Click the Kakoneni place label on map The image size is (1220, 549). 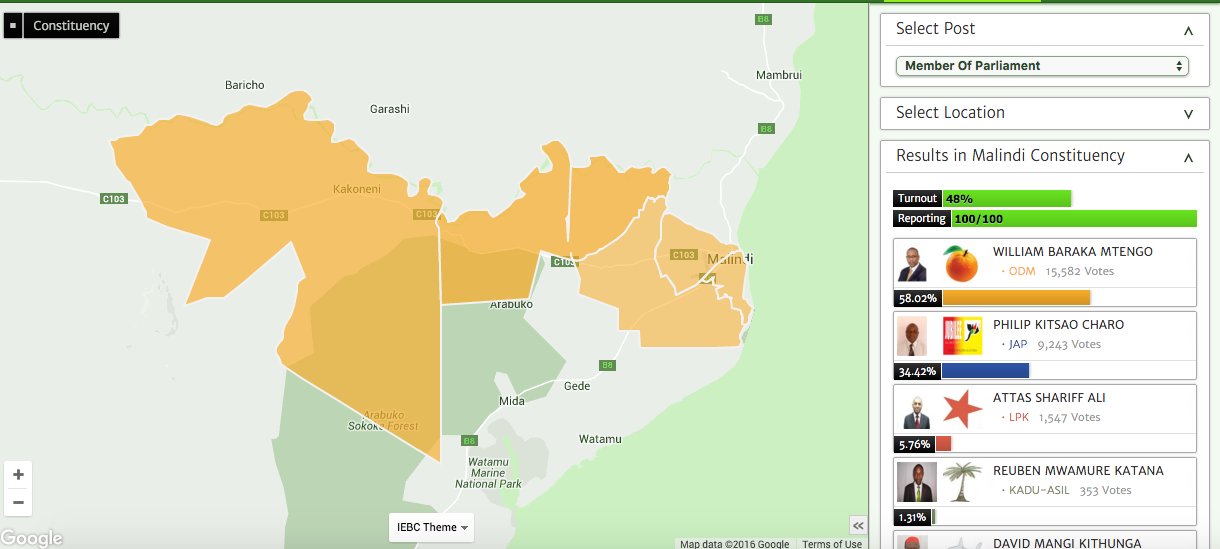[356, 189]
